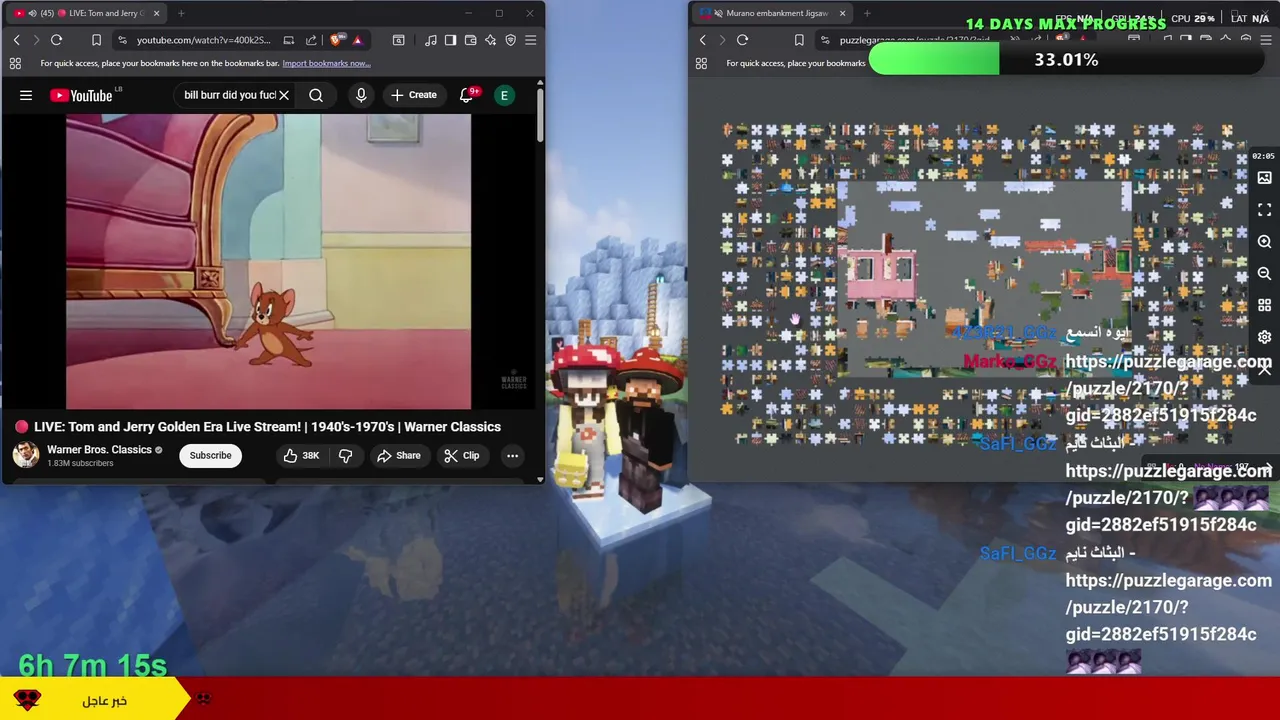Subscribe to Warner Bros. Classics

click(210, 455)
